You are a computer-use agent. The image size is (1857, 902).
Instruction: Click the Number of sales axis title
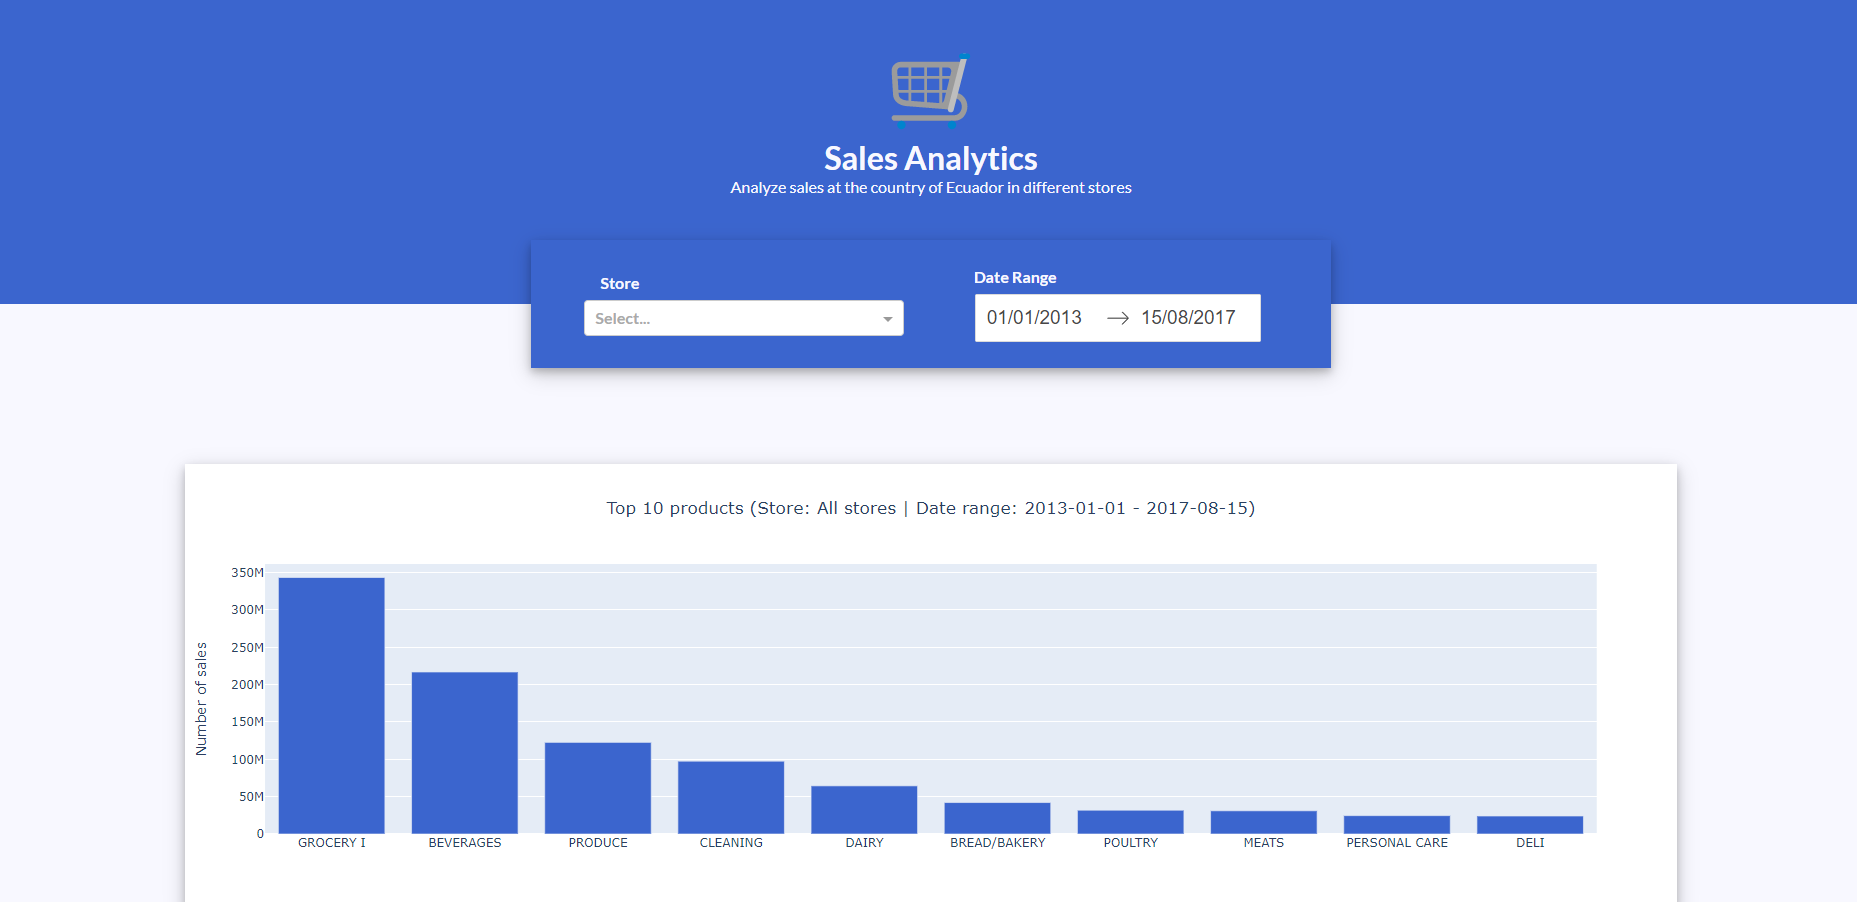click(201, 699)
